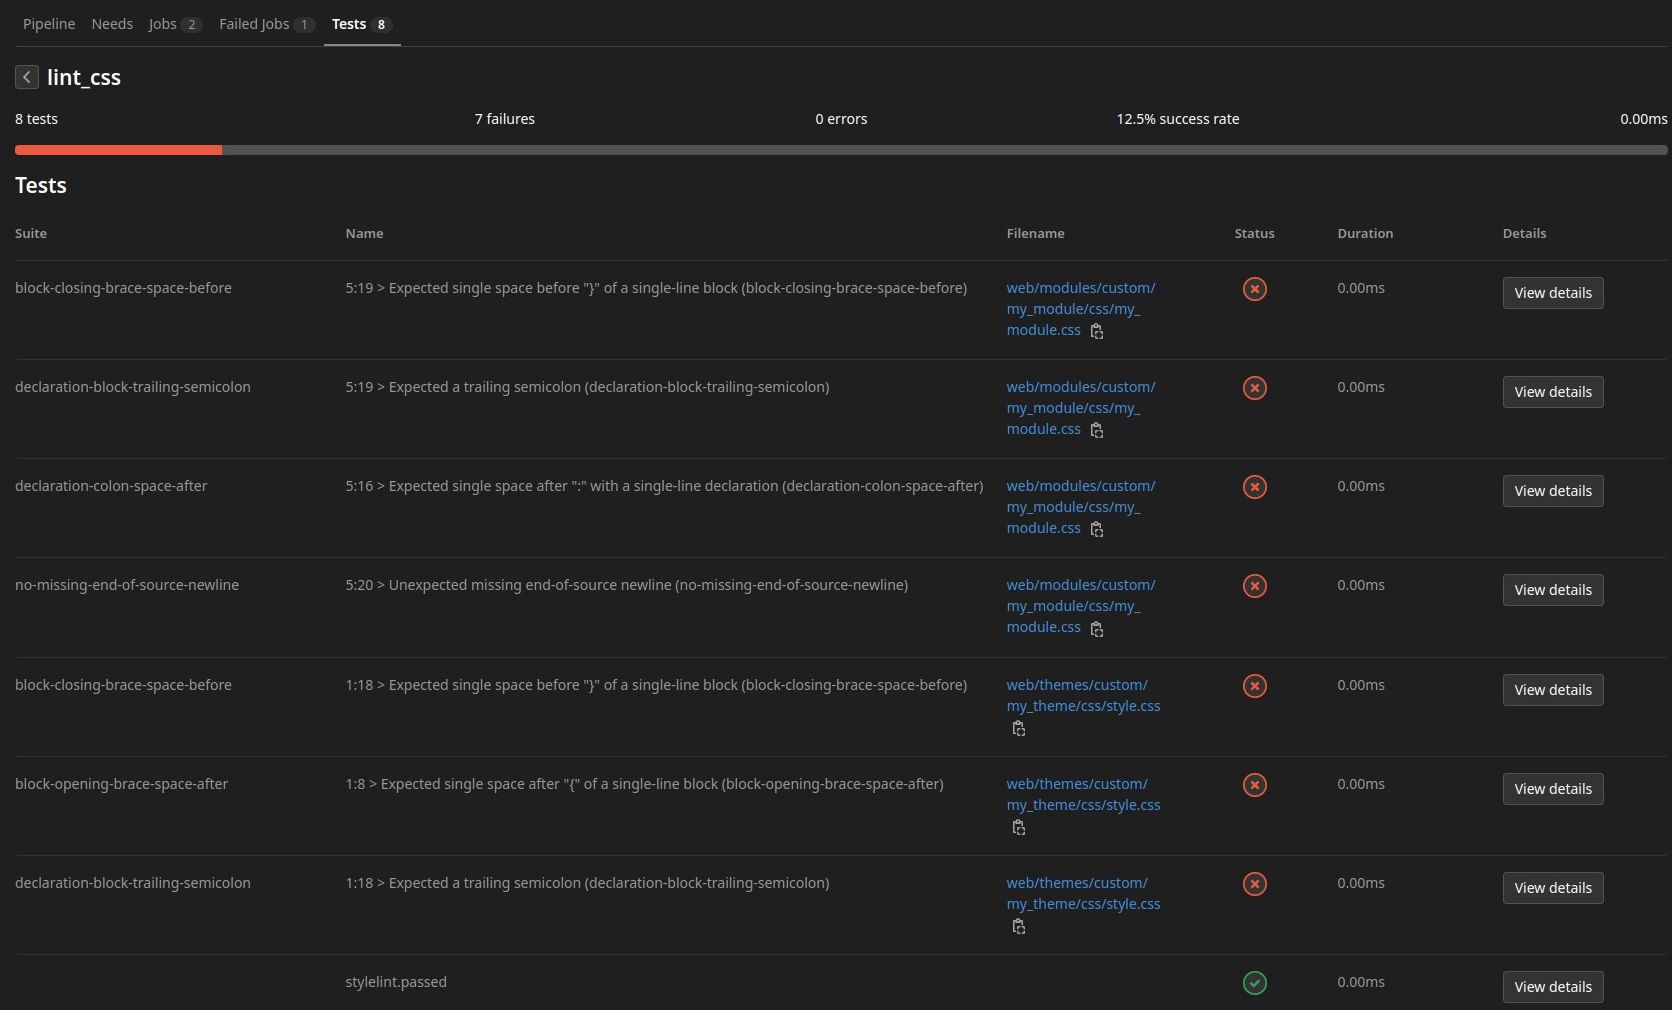
Task: Click failed status icon for block-opening-brace-space-after
Action: pyautogui.click(x=1254, y=785)
